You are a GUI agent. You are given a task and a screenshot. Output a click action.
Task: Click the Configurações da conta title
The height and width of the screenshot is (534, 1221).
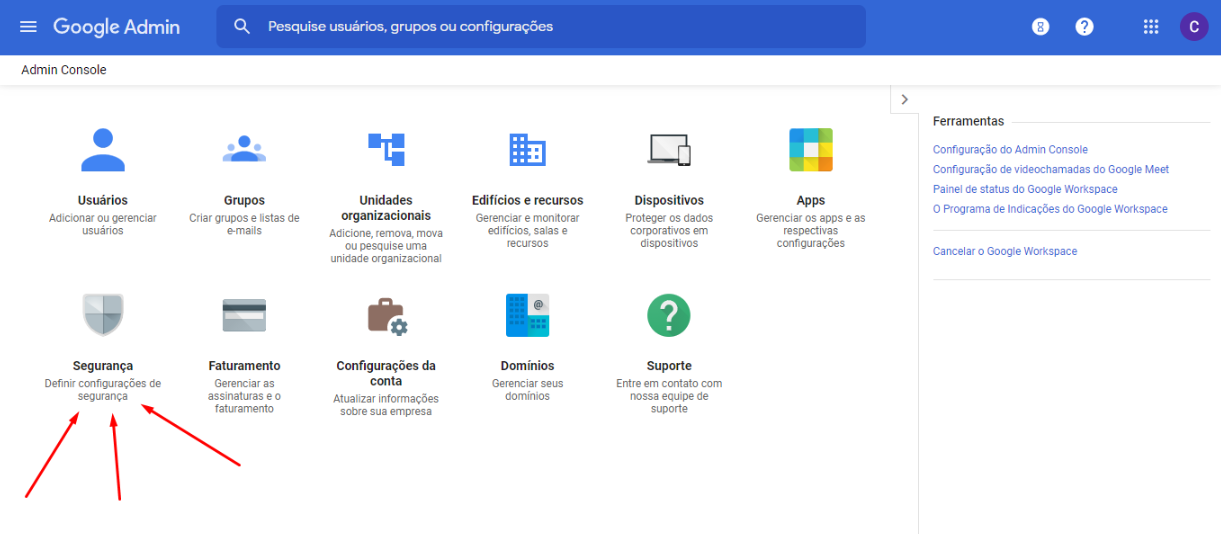tap(386, 373)
